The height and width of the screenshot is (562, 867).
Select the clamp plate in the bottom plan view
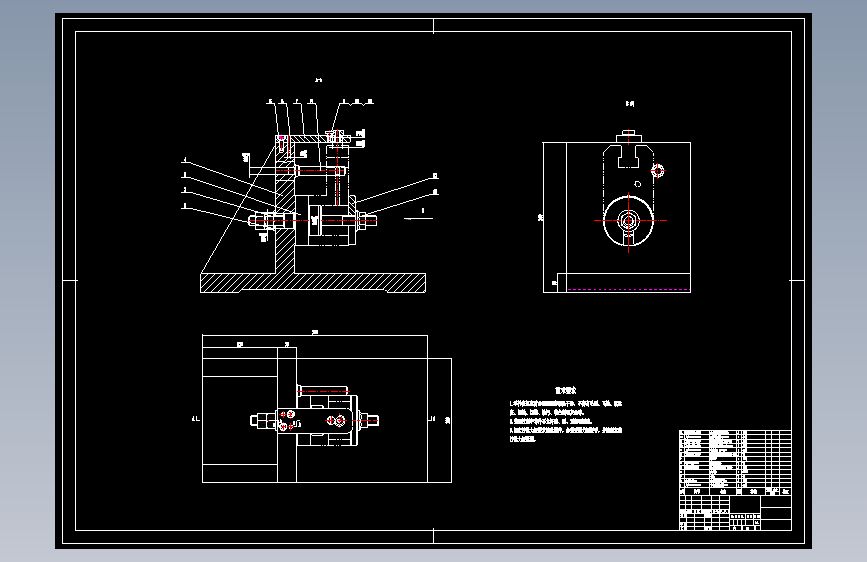(x=314, y=421)
